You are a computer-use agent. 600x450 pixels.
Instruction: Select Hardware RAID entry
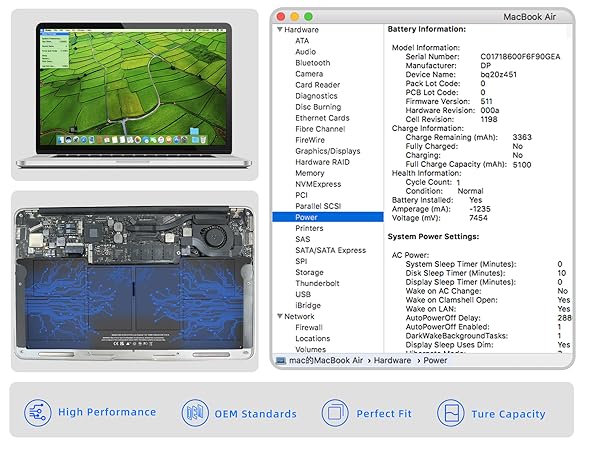coord(322,162)
